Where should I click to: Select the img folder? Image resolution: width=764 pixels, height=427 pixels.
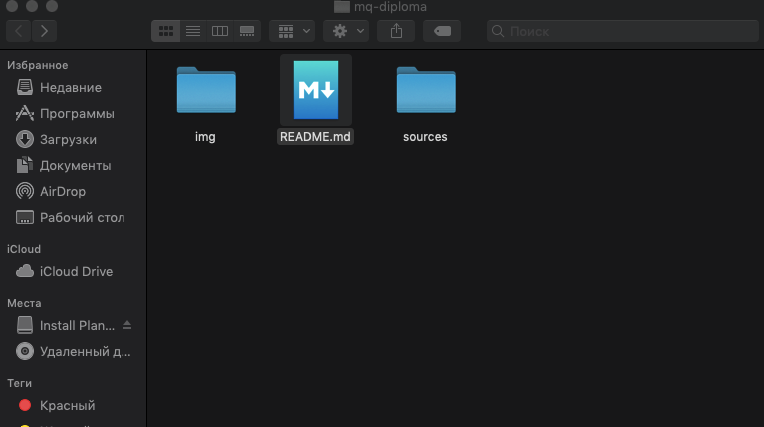point(206,90)
